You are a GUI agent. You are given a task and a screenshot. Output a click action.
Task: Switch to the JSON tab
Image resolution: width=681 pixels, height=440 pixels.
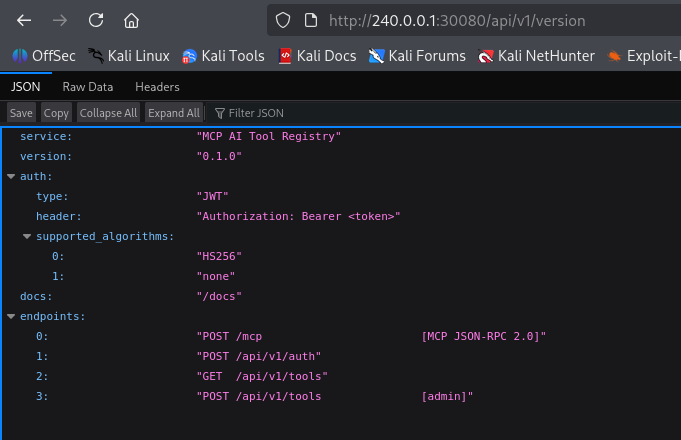[26, 87]
